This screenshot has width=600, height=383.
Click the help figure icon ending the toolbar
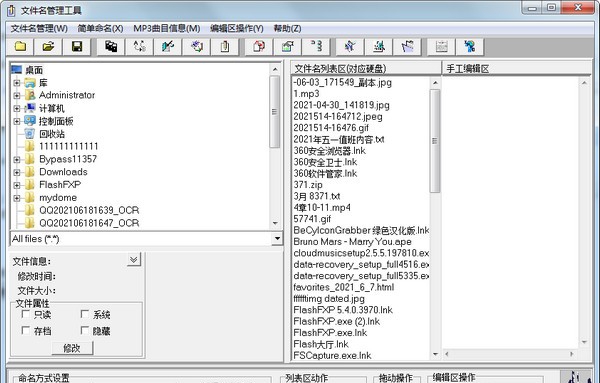coord(470,47)
